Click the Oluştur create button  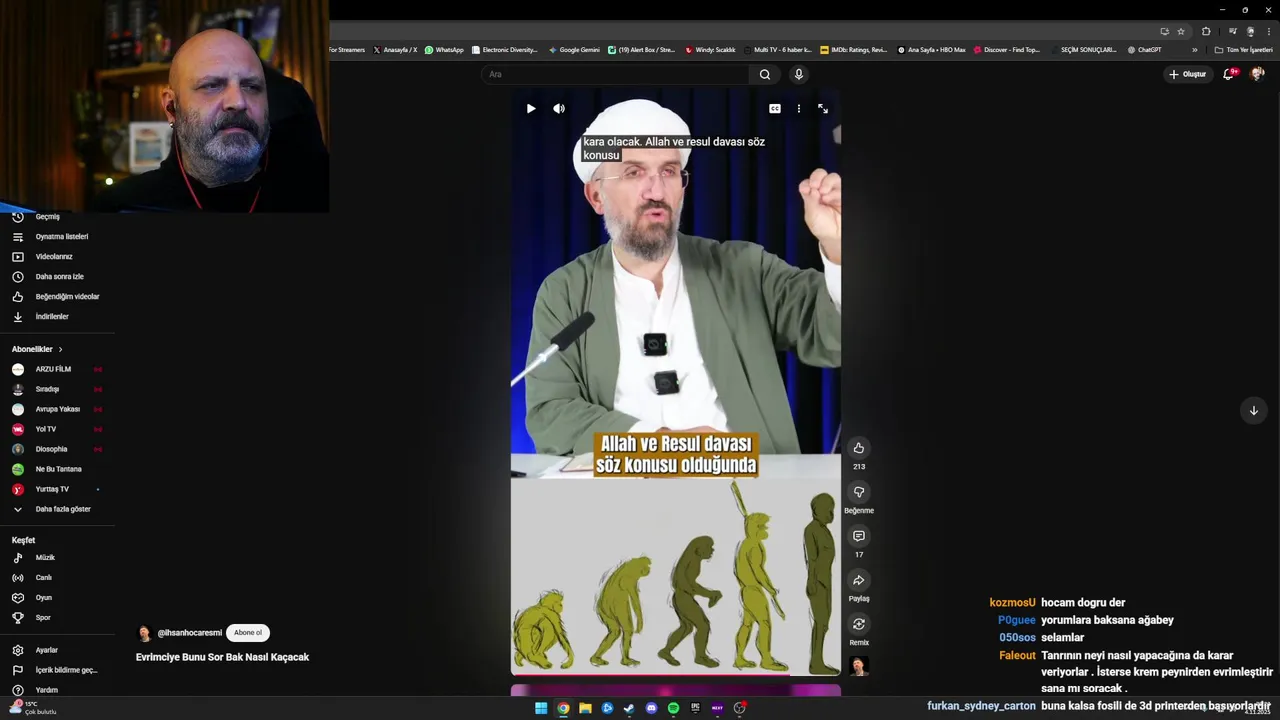tap(1188, 74)
